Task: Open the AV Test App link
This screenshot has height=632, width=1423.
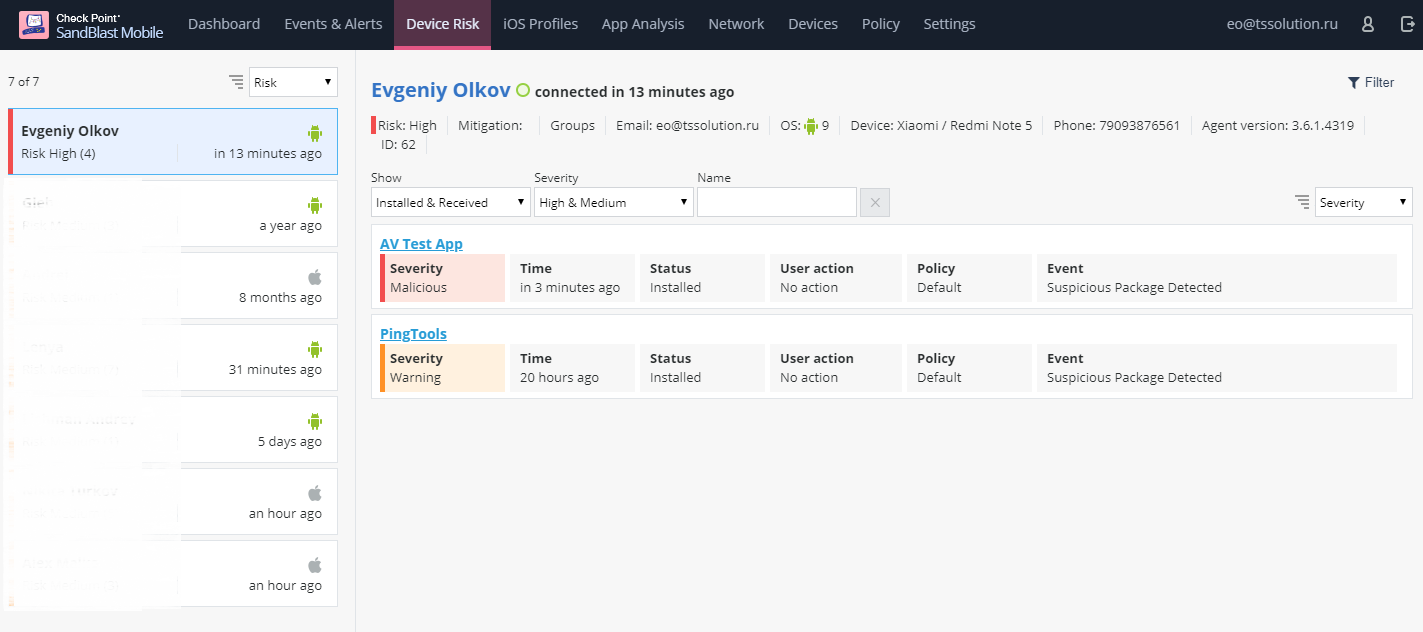Action: click(x=421, y=244)
